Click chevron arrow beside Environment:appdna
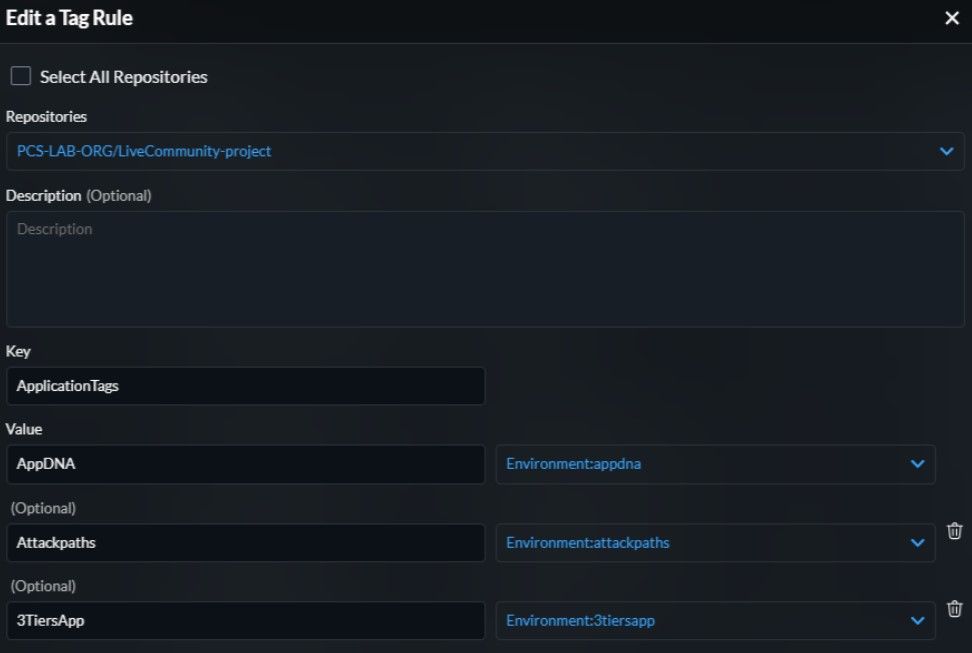The width and height of the screenshot is (972, 653). [917, 464]
